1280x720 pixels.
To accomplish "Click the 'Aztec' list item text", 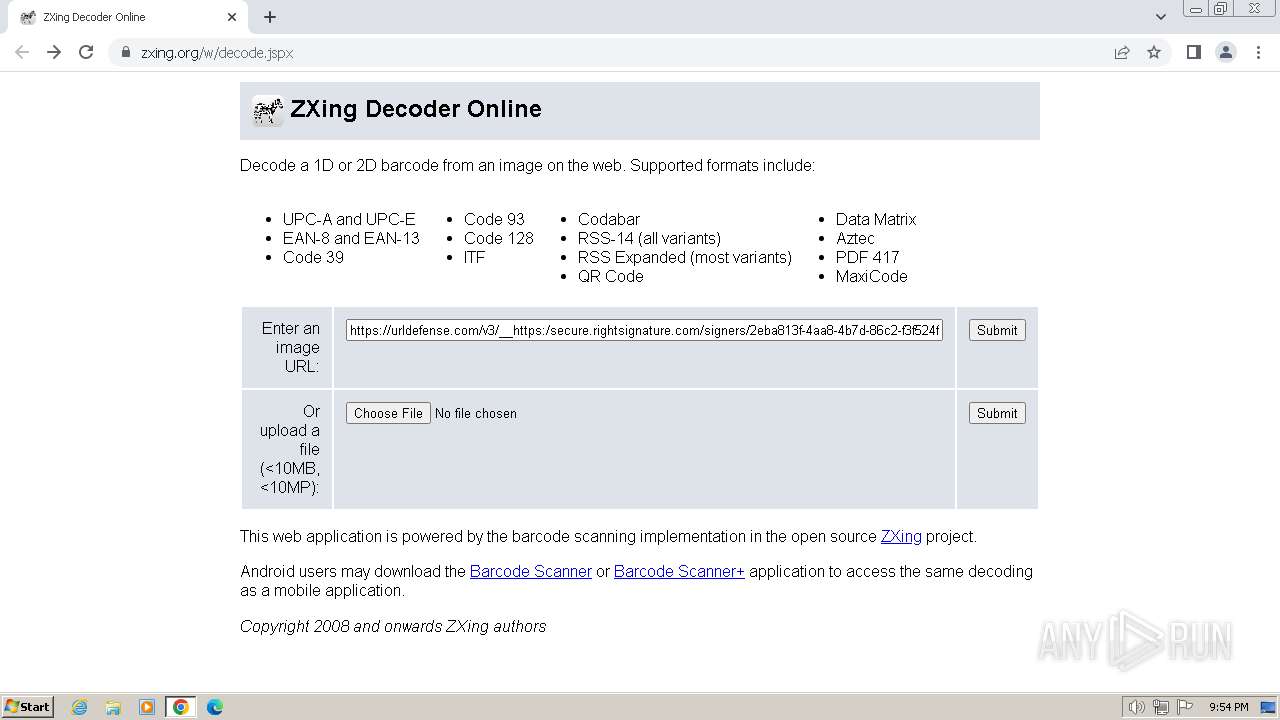I will 855,238.
